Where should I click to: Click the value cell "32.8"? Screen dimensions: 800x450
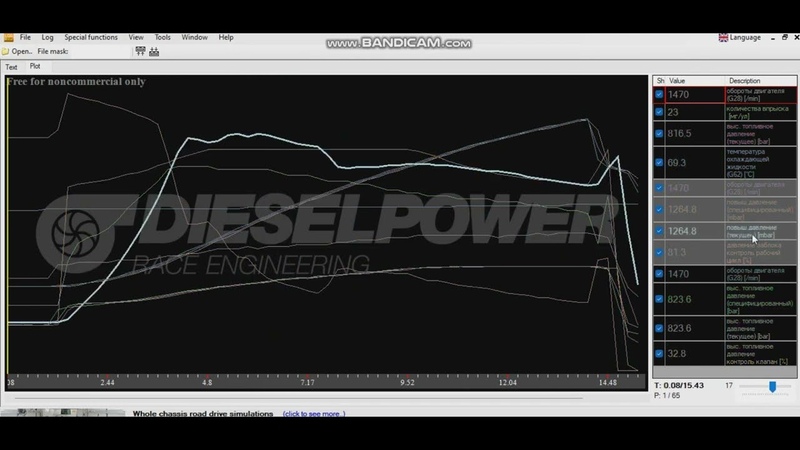click(695, 354)
